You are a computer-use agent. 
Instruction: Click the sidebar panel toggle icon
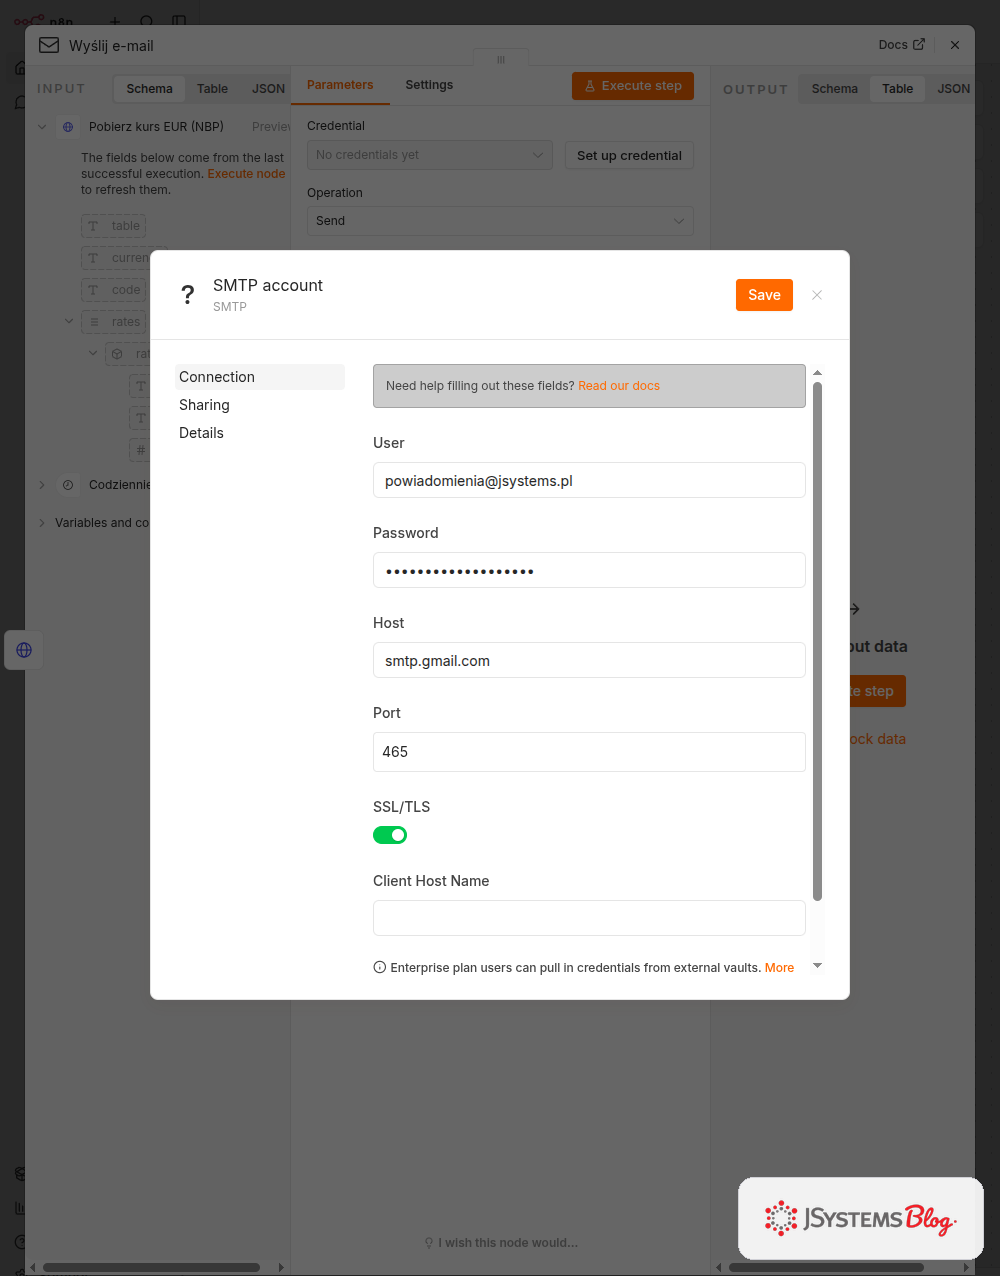click(179, 22)
